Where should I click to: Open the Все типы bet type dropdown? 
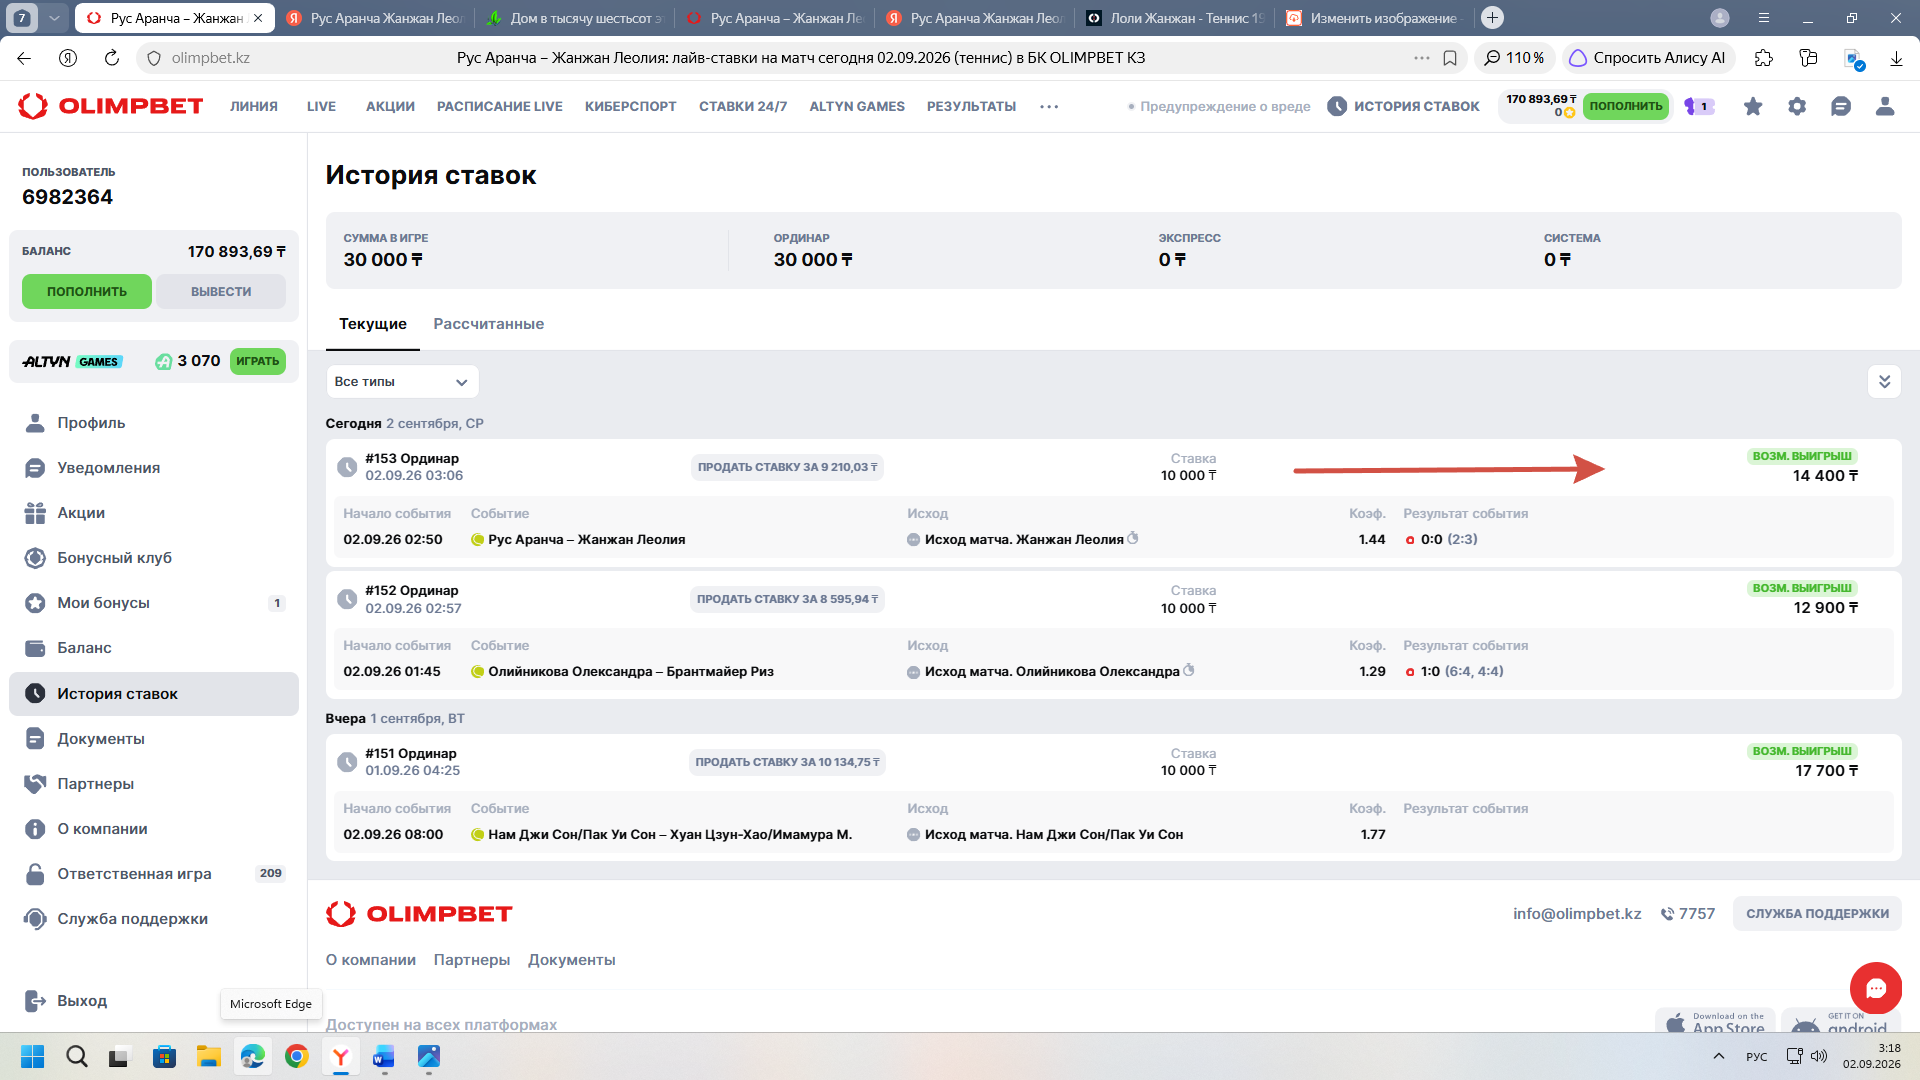(402, 382)
